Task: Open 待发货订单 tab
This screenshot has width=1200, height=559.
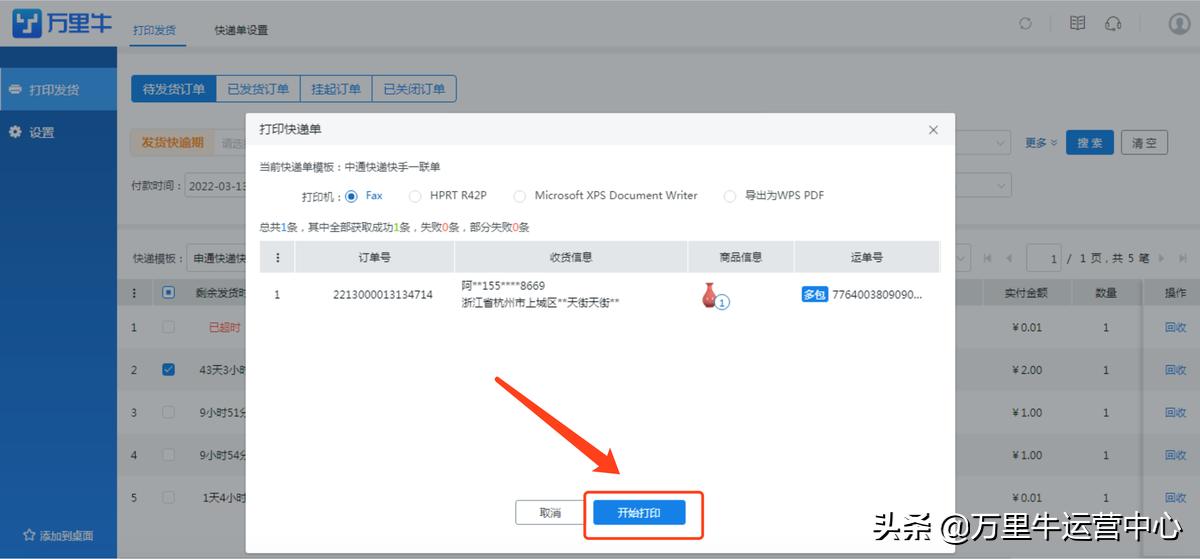Action: [173, 89]
